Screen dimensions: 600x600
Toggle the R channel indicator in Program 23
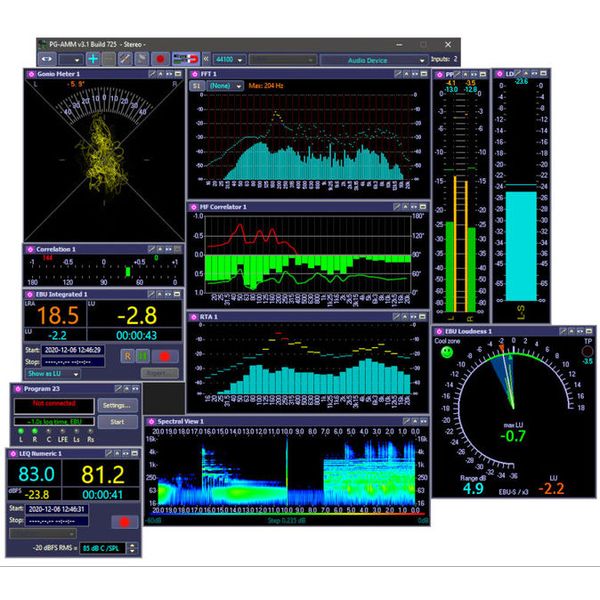[34, 431]
